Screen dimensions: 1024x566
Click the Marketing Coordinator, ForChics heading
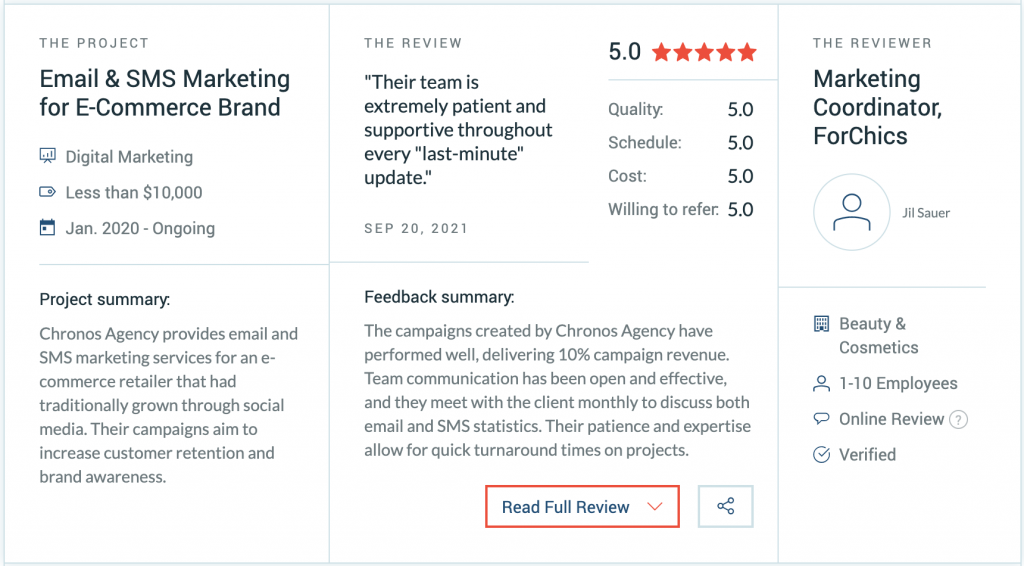coord(878,107)
